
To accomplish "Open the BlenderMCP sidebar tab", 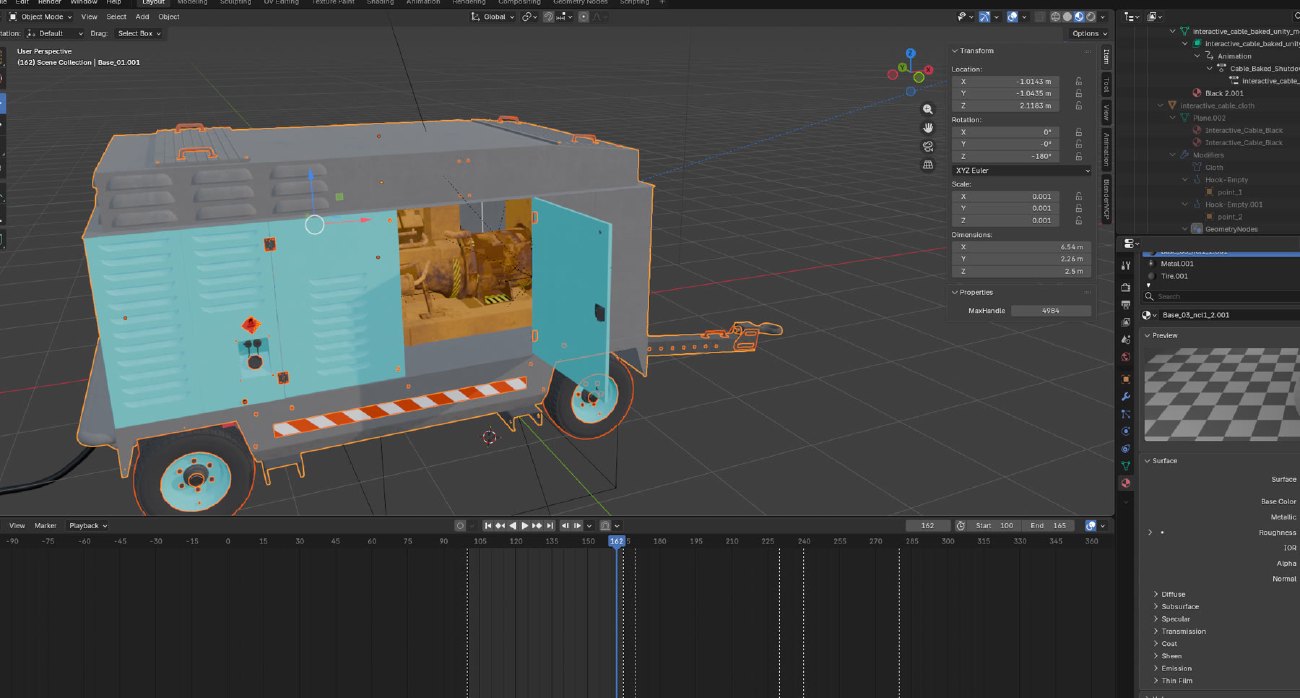I will click(x=1106, y=198).
